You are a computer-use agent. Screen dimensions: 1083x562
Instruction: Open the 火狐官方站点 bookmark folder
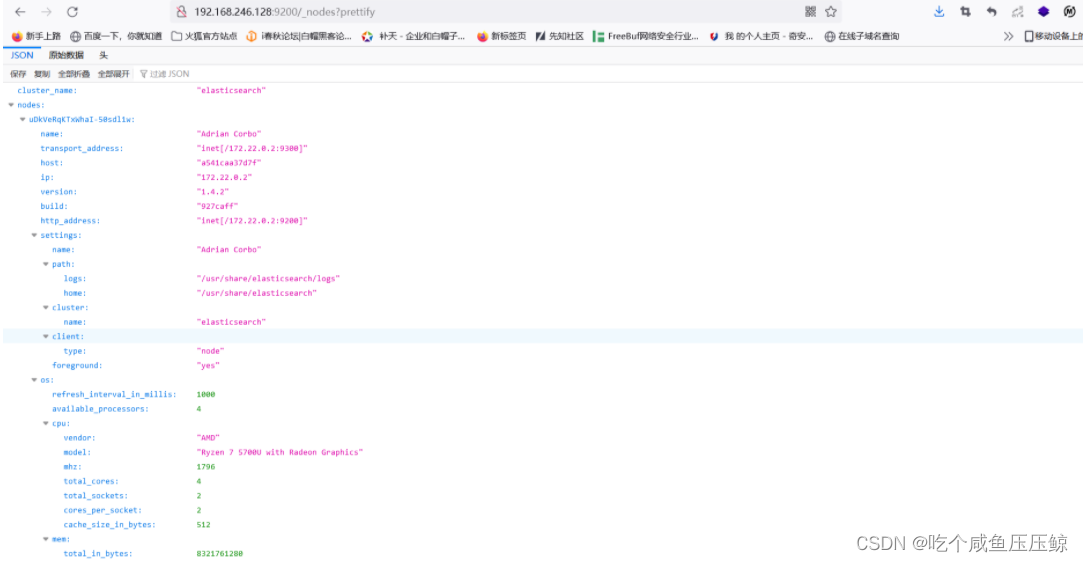coord(204,36)
